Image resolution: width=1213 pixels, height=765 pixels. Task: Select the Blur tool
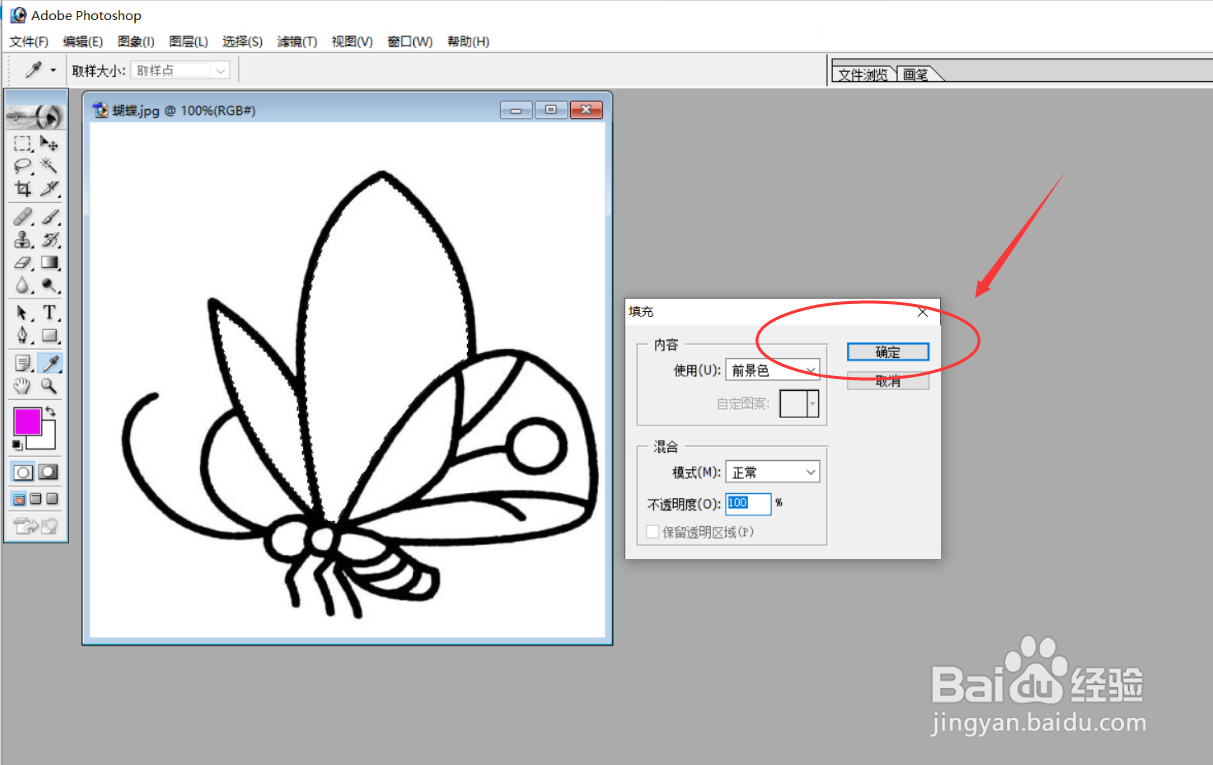pos(23,285)
